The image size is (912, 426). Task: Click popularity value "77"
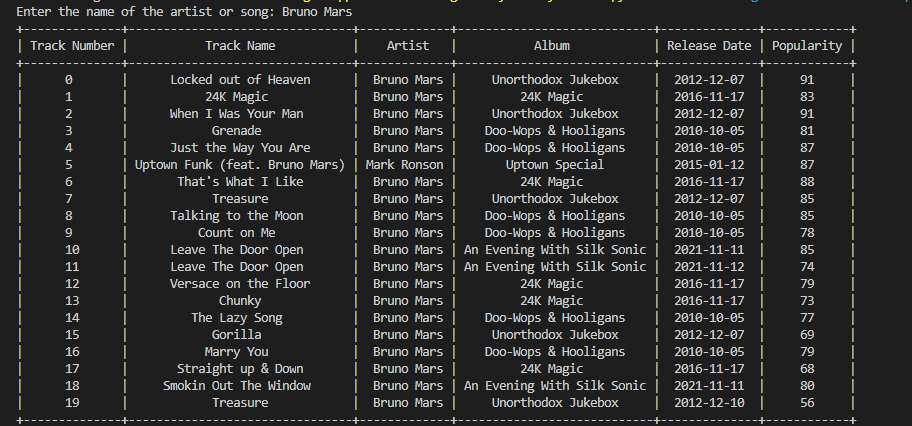(x=807, y=318)
